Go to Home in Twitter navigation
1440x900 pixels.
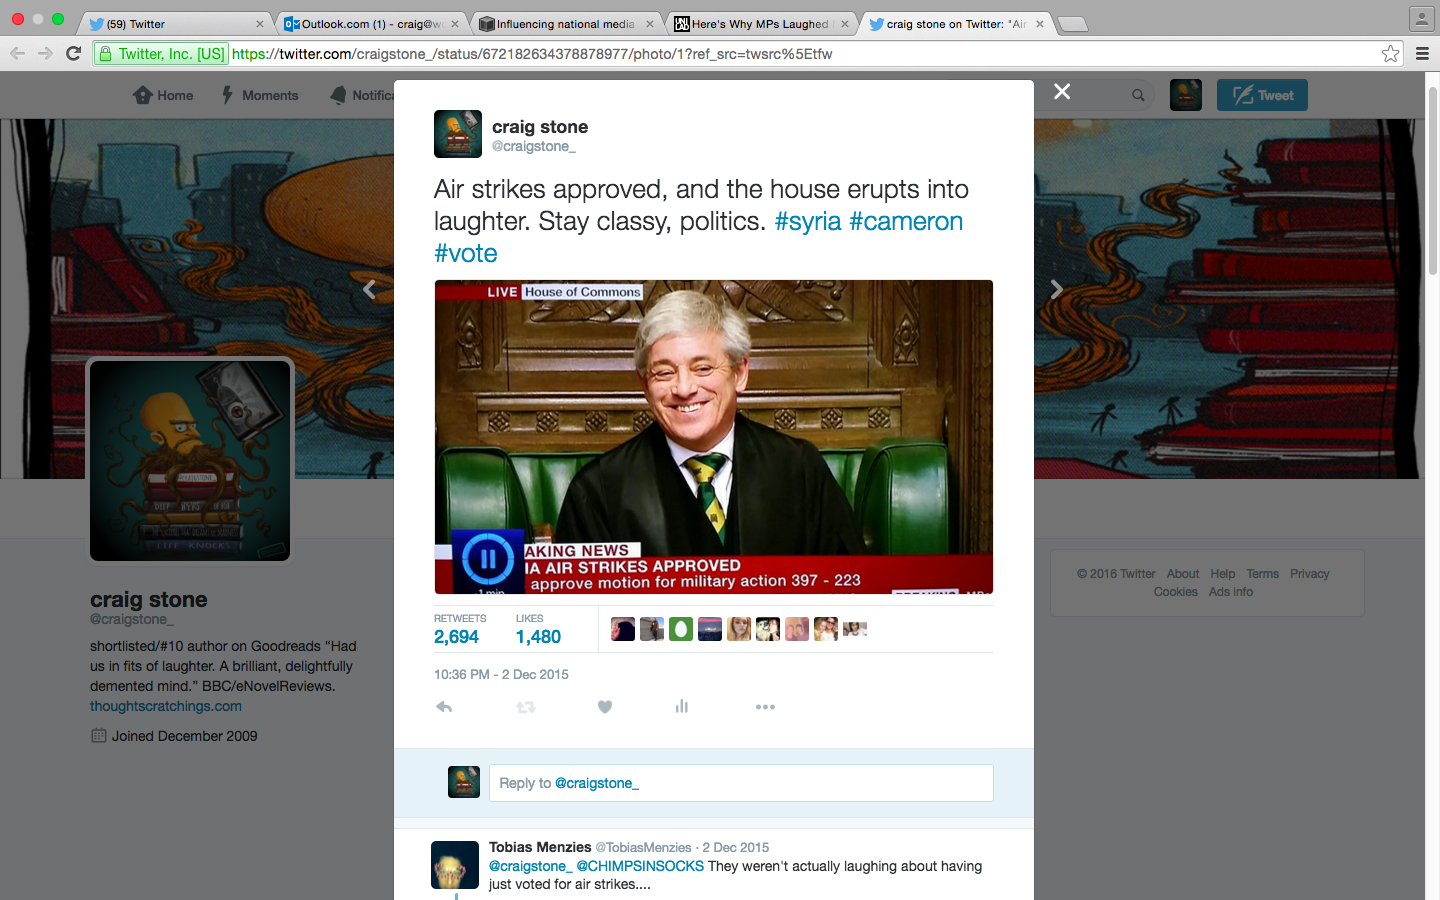point(163,95)
